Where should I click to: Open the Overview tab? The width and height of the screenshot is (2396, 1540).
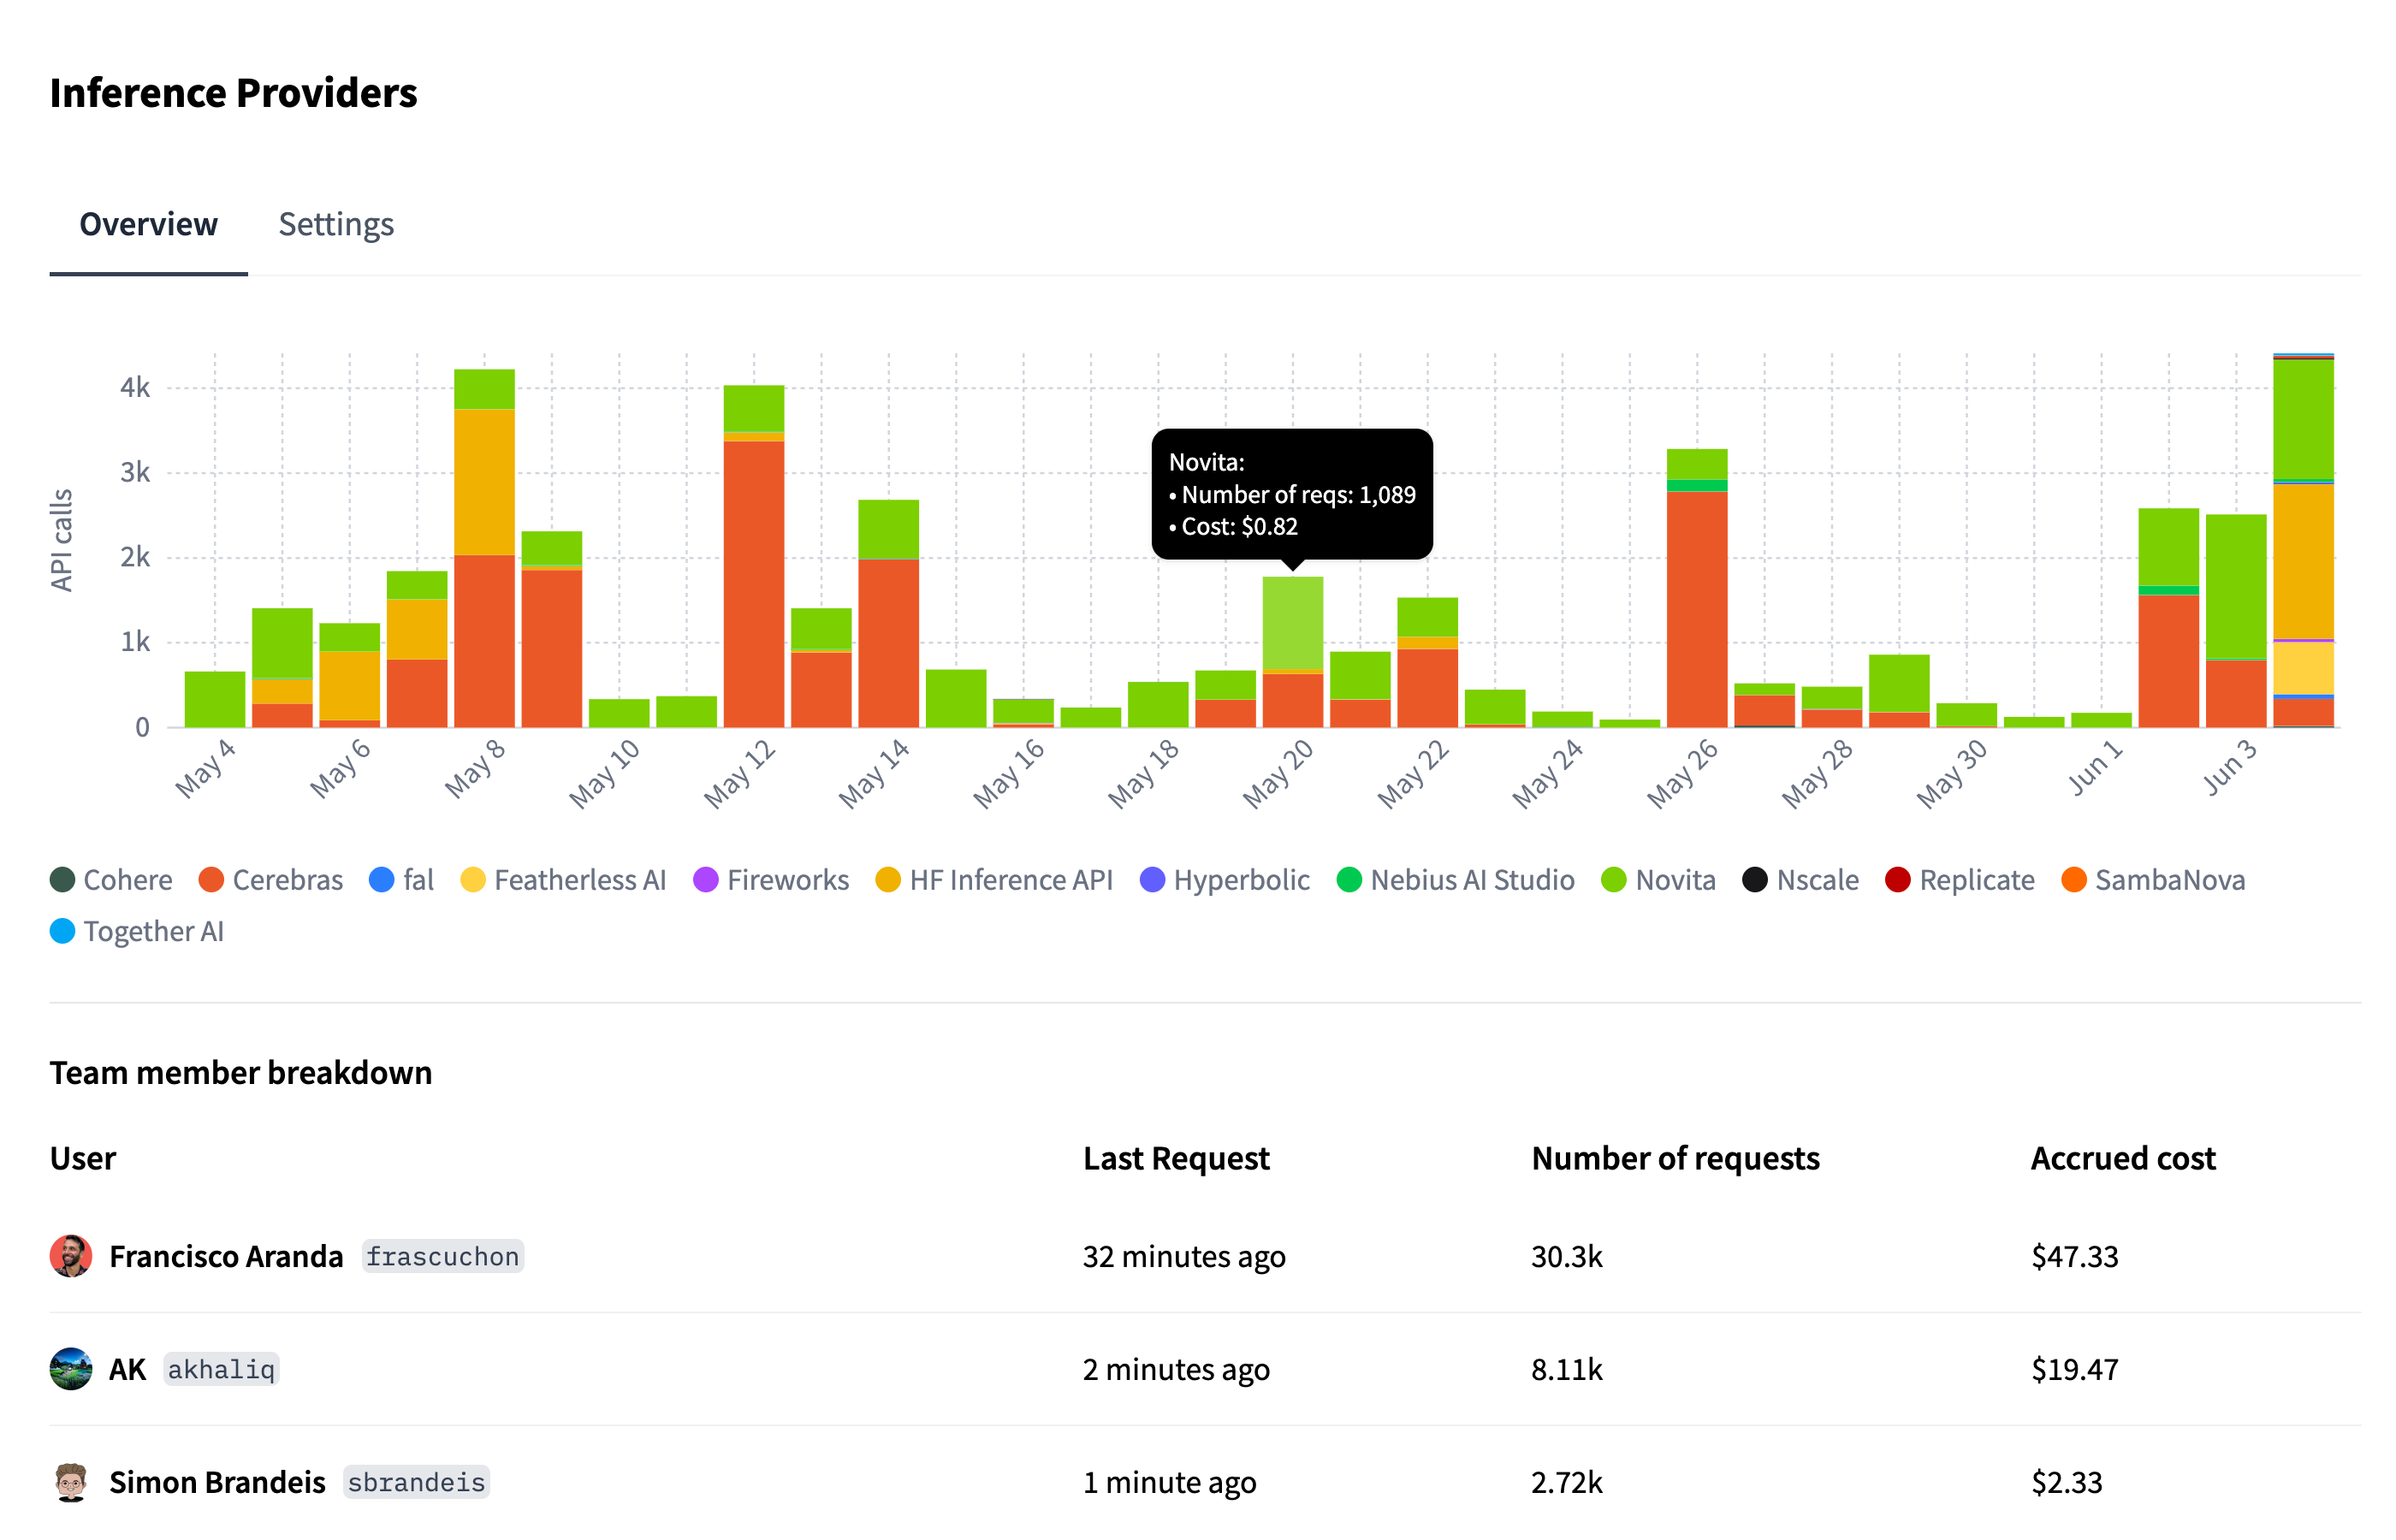[148, 224]
